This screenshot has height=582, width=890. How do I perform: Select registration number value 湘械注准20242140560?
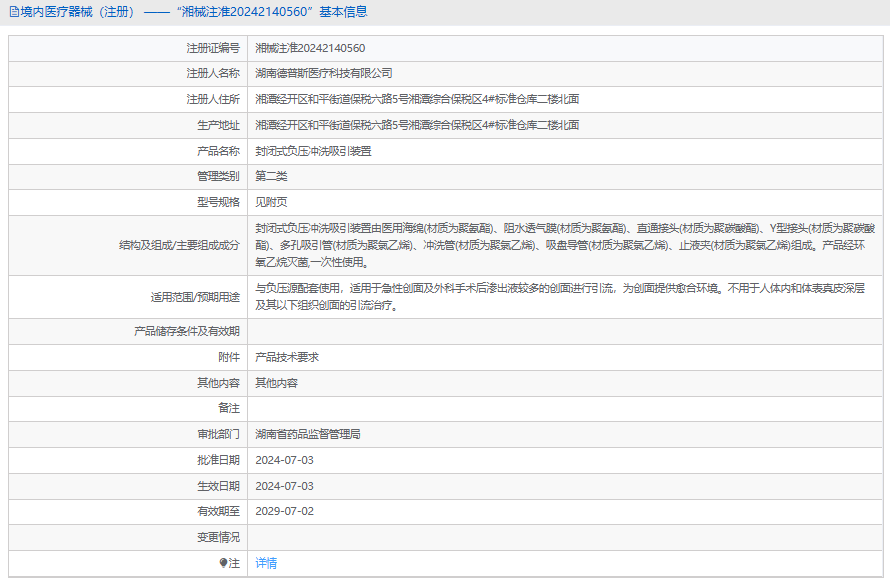[310, 48]
